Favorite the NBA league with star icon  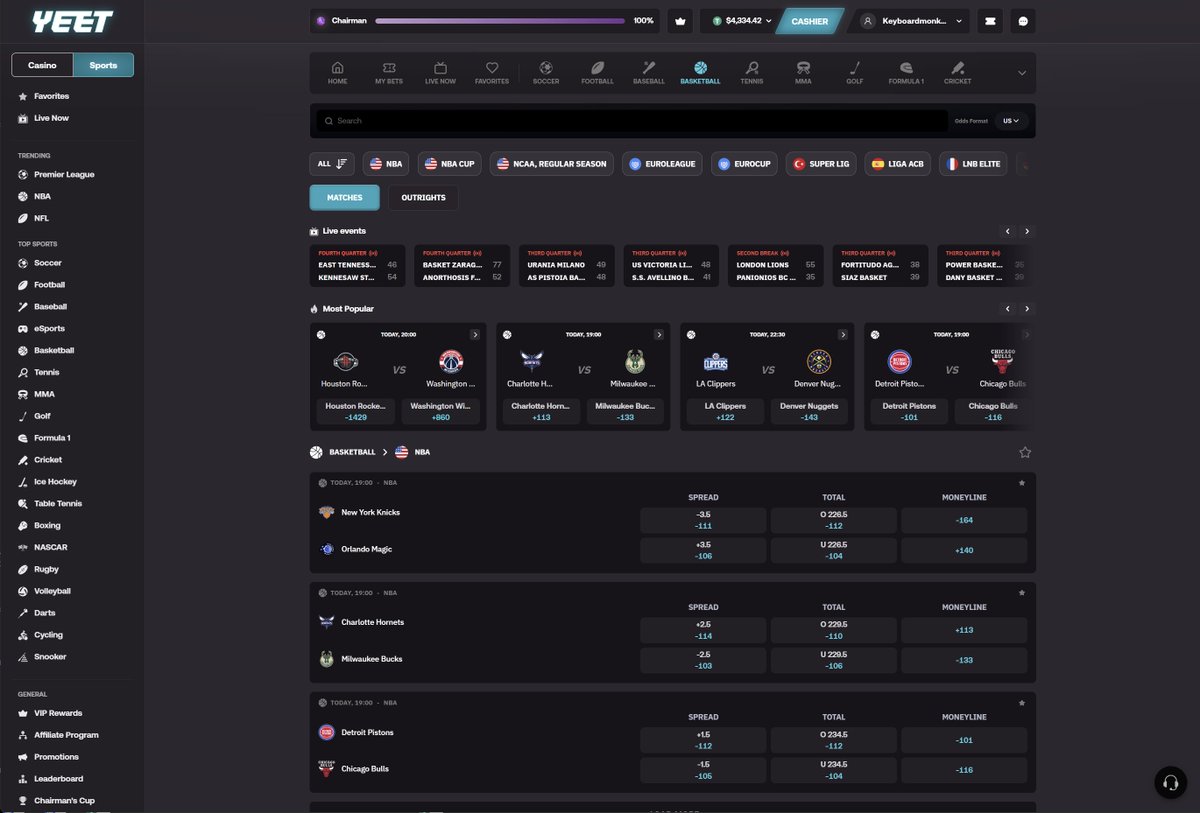coord(1025,452)
